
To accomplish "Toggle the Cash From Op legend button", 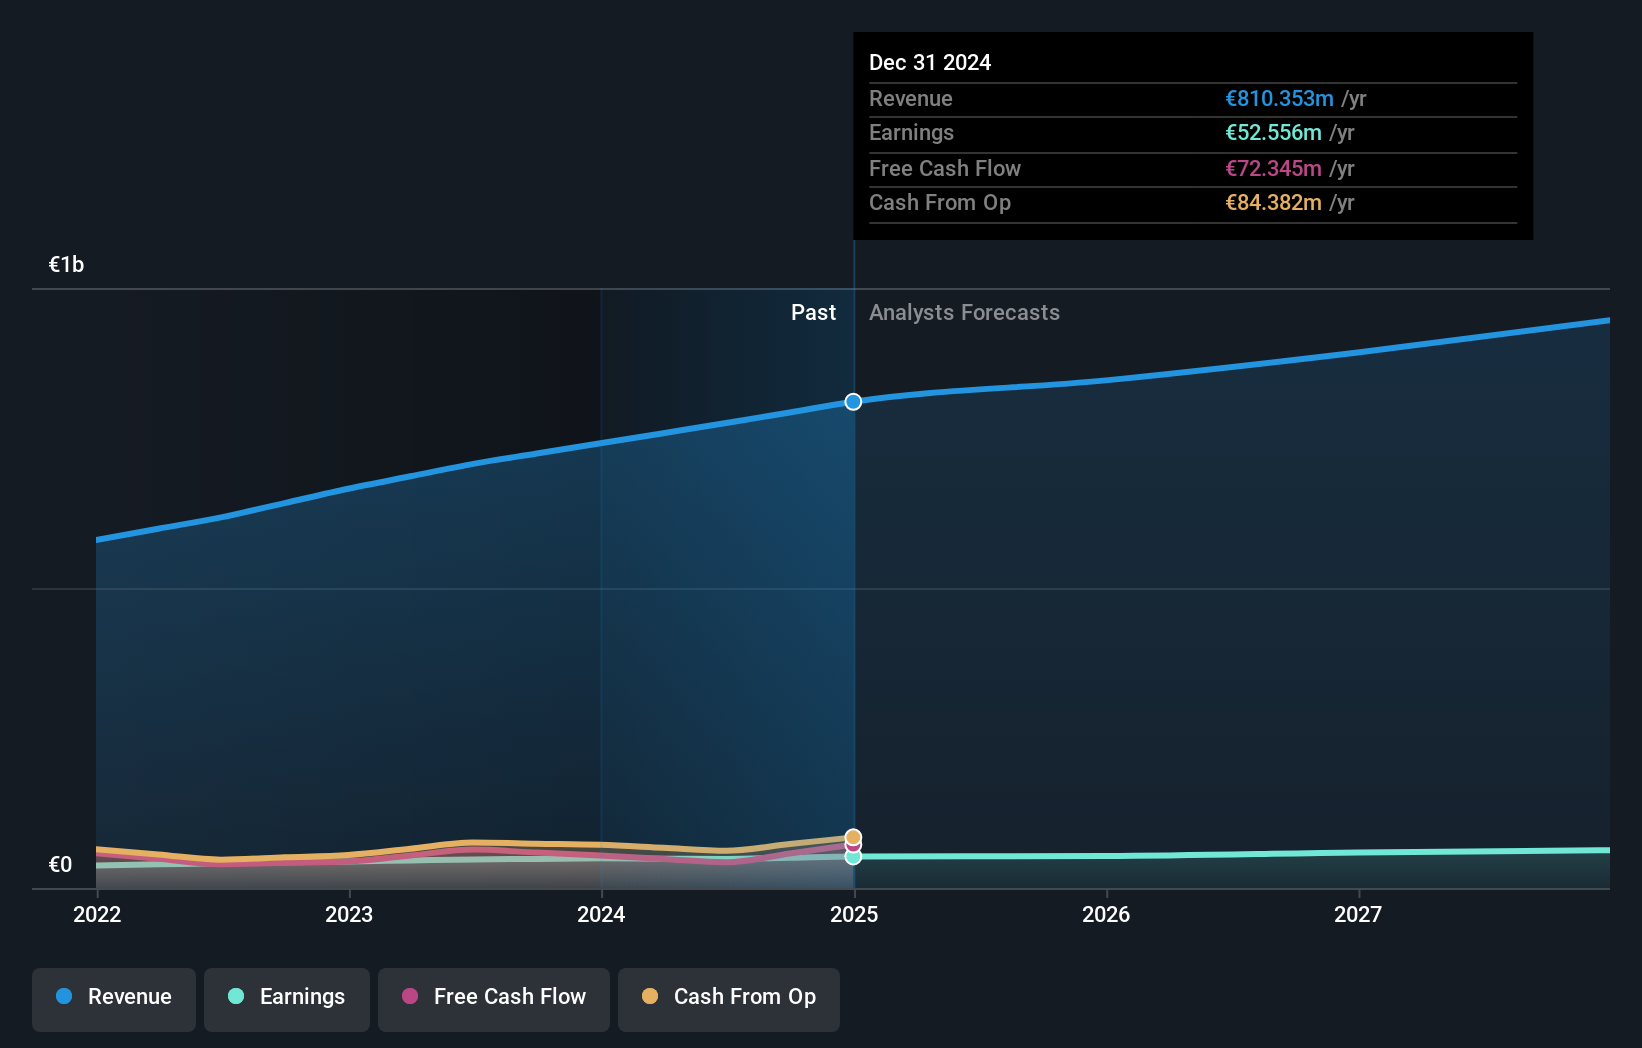I will [729, 998].
